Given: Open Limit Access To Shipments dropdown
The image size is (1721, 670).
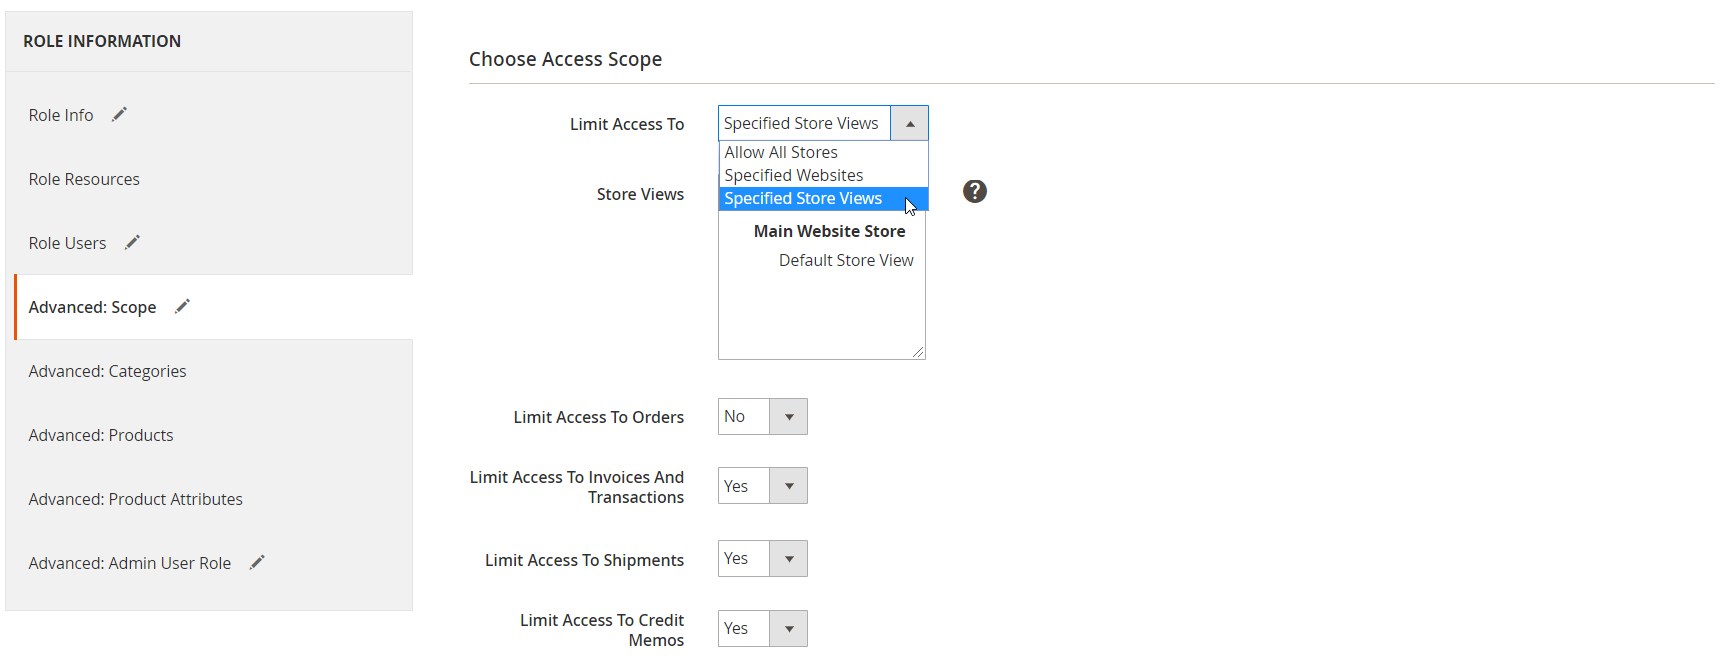Looking at the screenshot, I should click(x=762, y=559).
